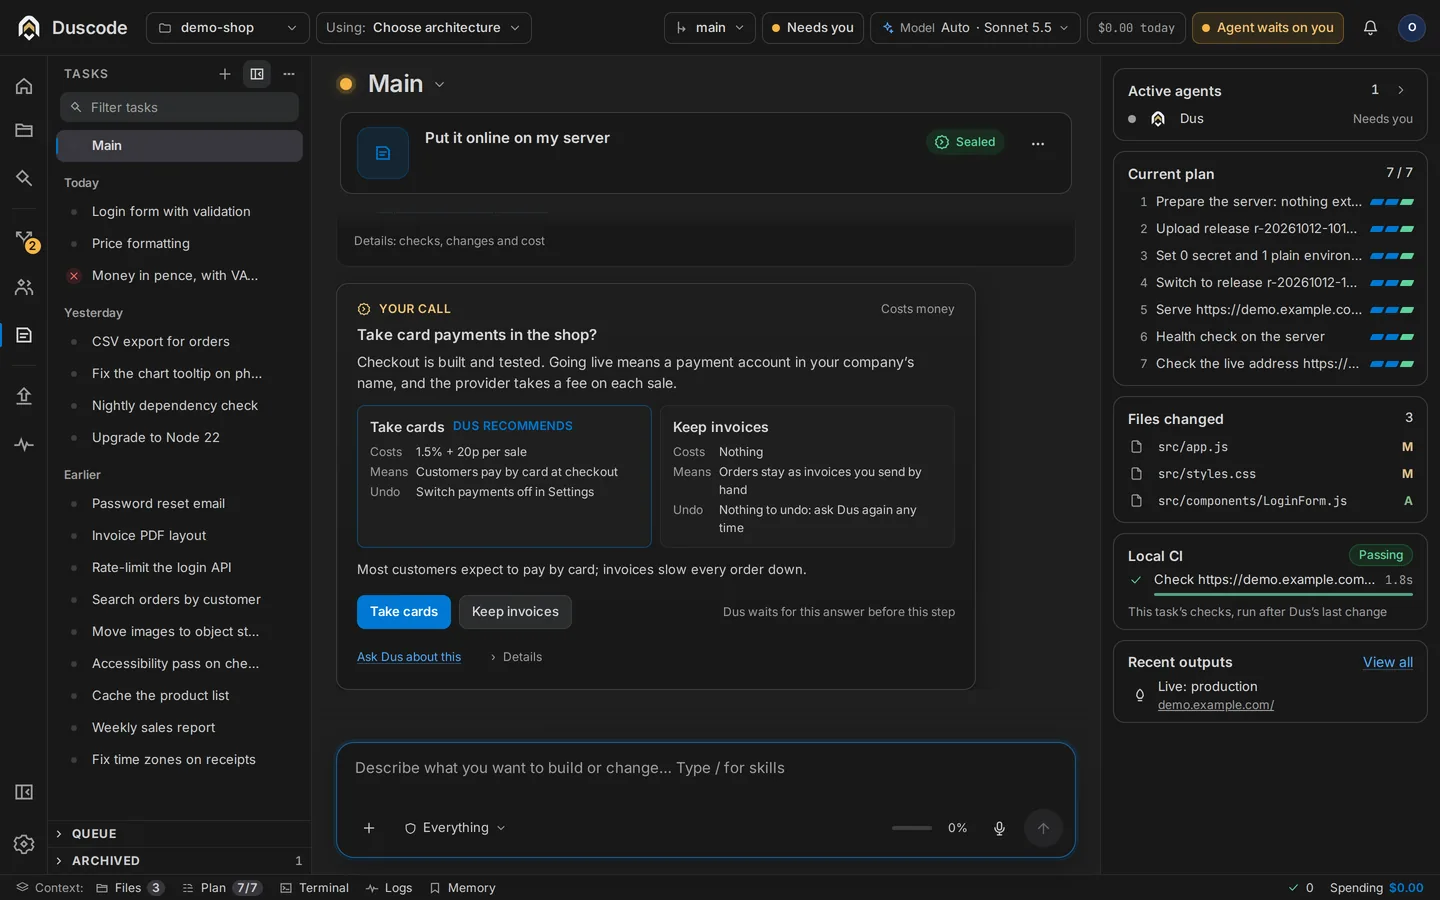Open the branch icon with badge 2
The height and width of the screenshot is (900, 1440).
click(25, 240)
